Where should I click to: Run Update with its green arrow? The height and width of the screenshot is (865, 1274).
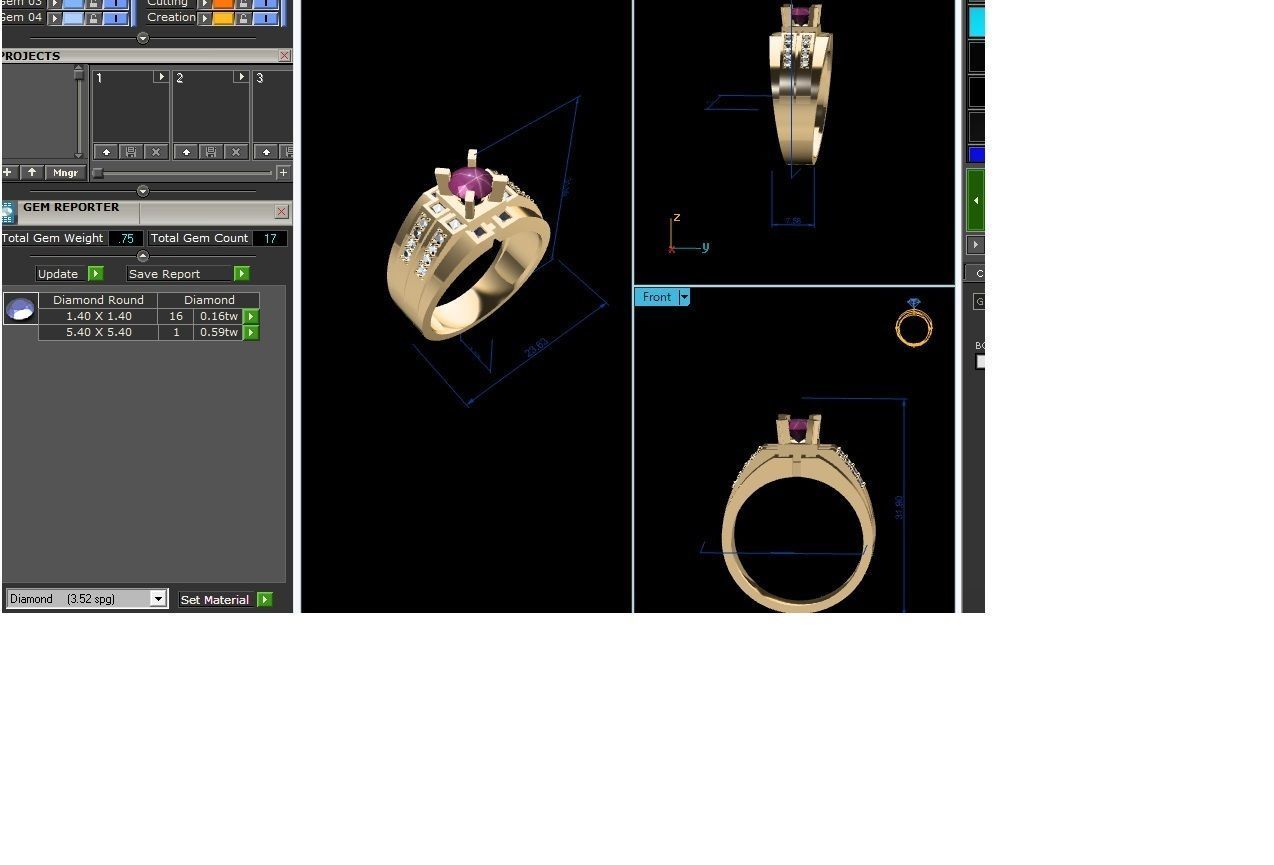[96, 274]
